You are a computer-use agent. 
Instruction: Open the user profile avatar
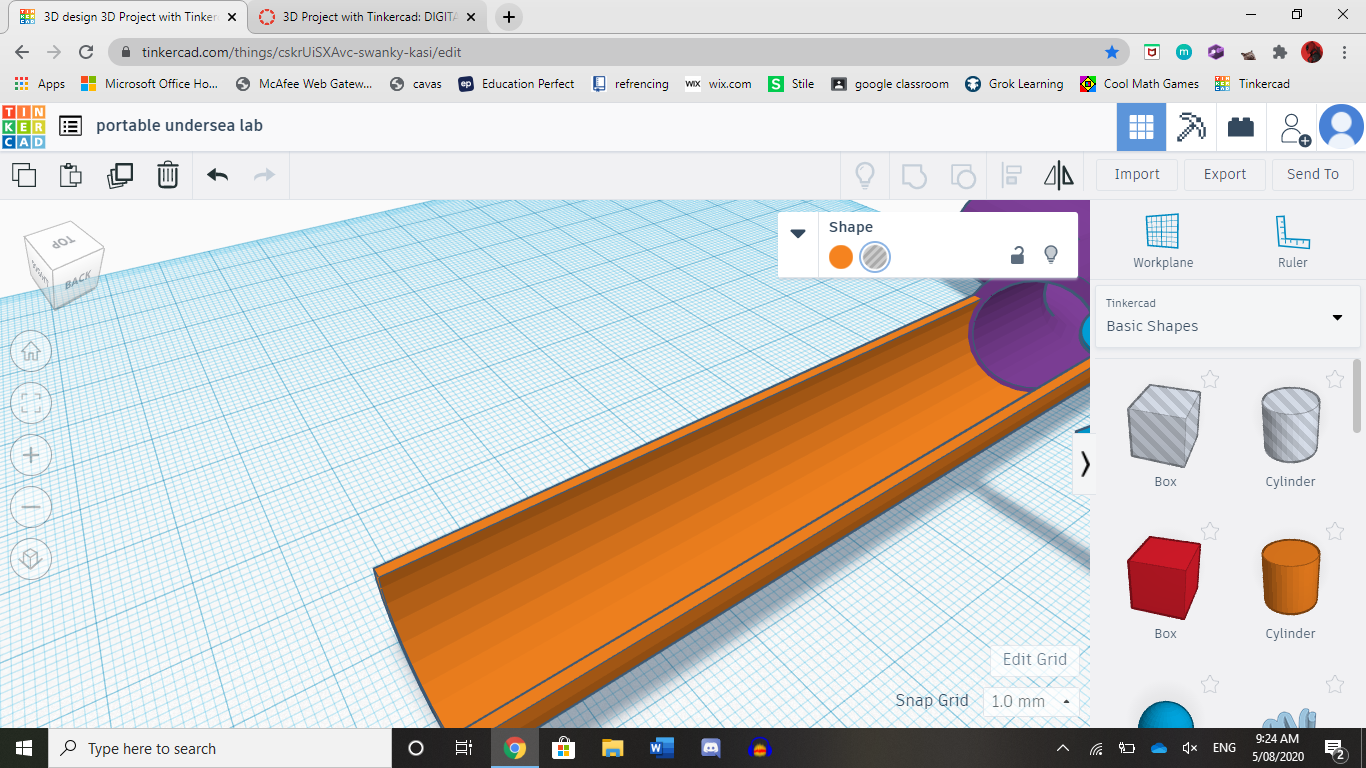[1341, 127]
